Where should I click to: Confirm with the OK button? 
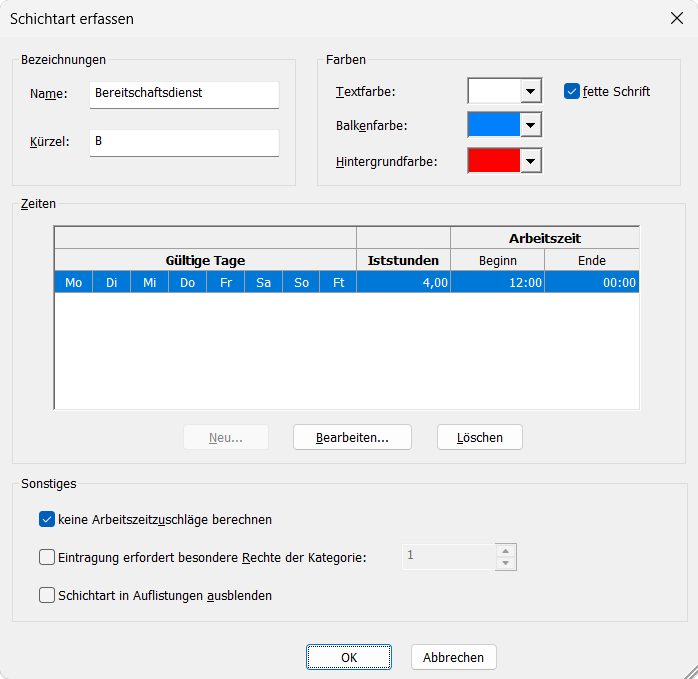click(349, 657)
